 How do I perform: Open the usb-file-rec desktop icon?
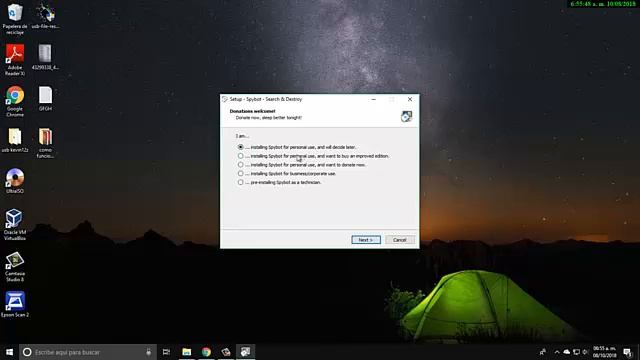[x=45, y=16]
